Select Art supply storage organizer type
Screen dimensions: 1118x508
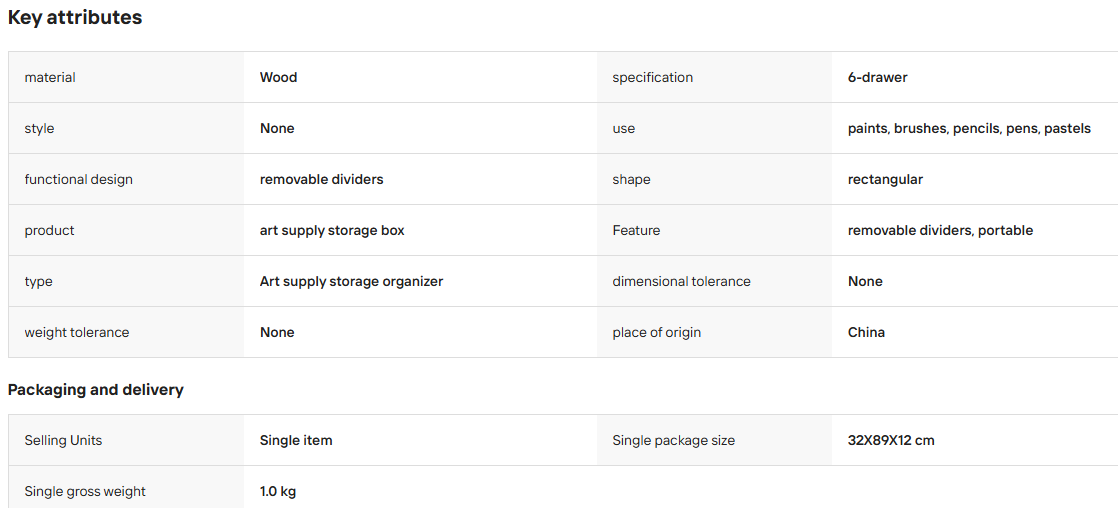[x=352, y=281]
